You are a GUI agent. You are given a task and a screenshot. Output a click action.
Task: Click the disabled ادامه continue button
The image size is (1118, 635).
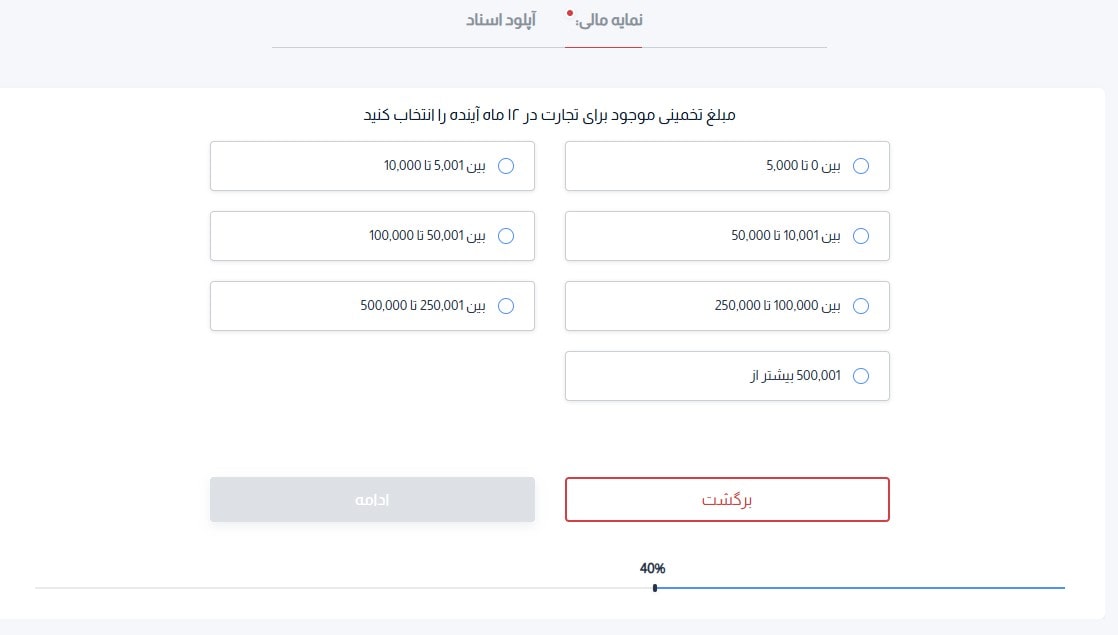(372, 499)
